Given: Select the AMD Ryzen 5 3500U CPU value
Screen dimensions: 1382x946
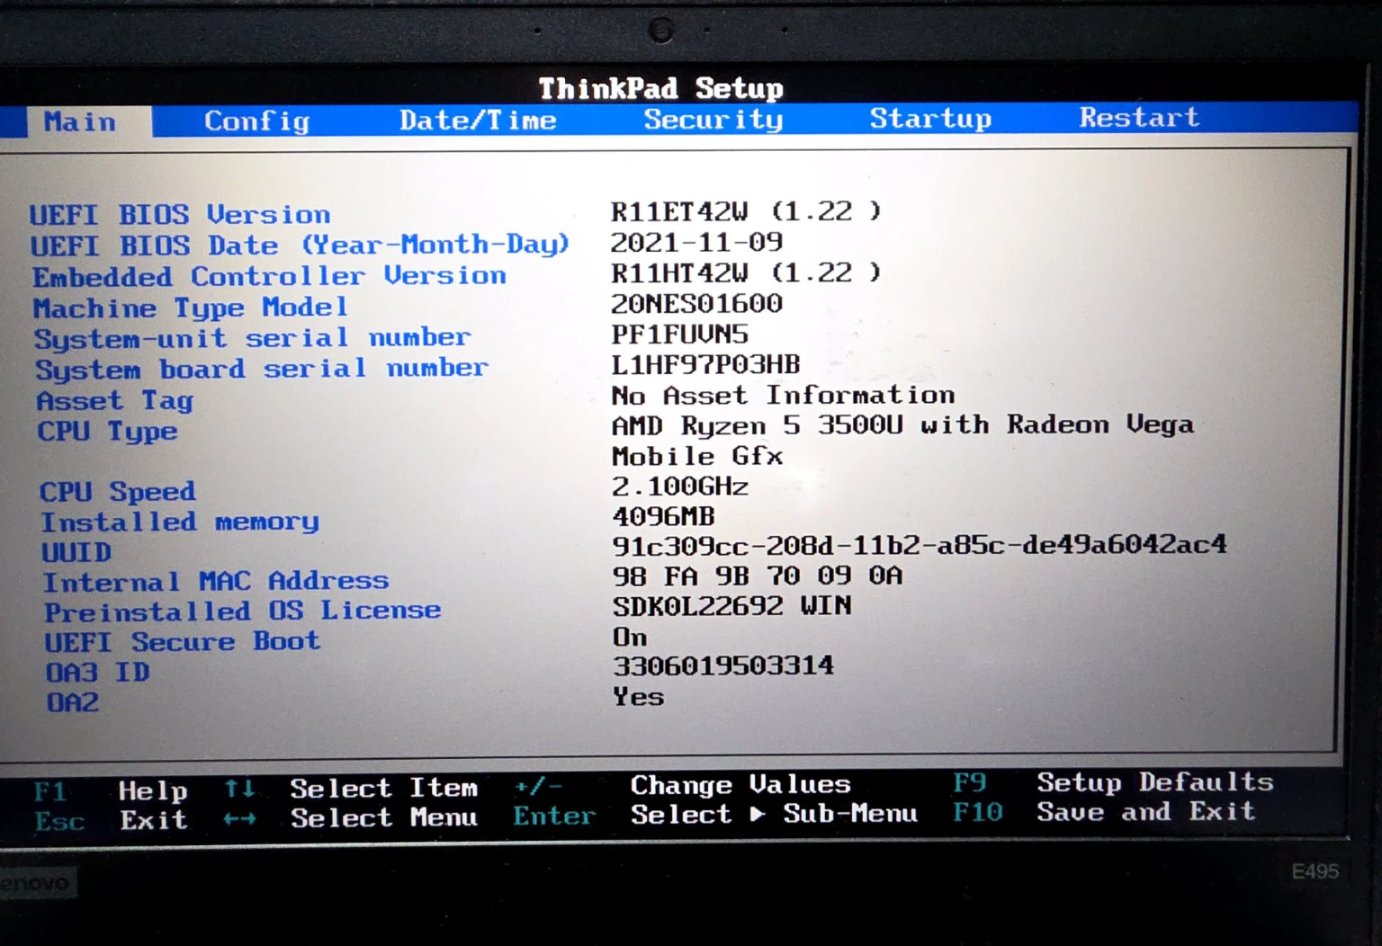Looking at the screenshot, I should 903,425.
